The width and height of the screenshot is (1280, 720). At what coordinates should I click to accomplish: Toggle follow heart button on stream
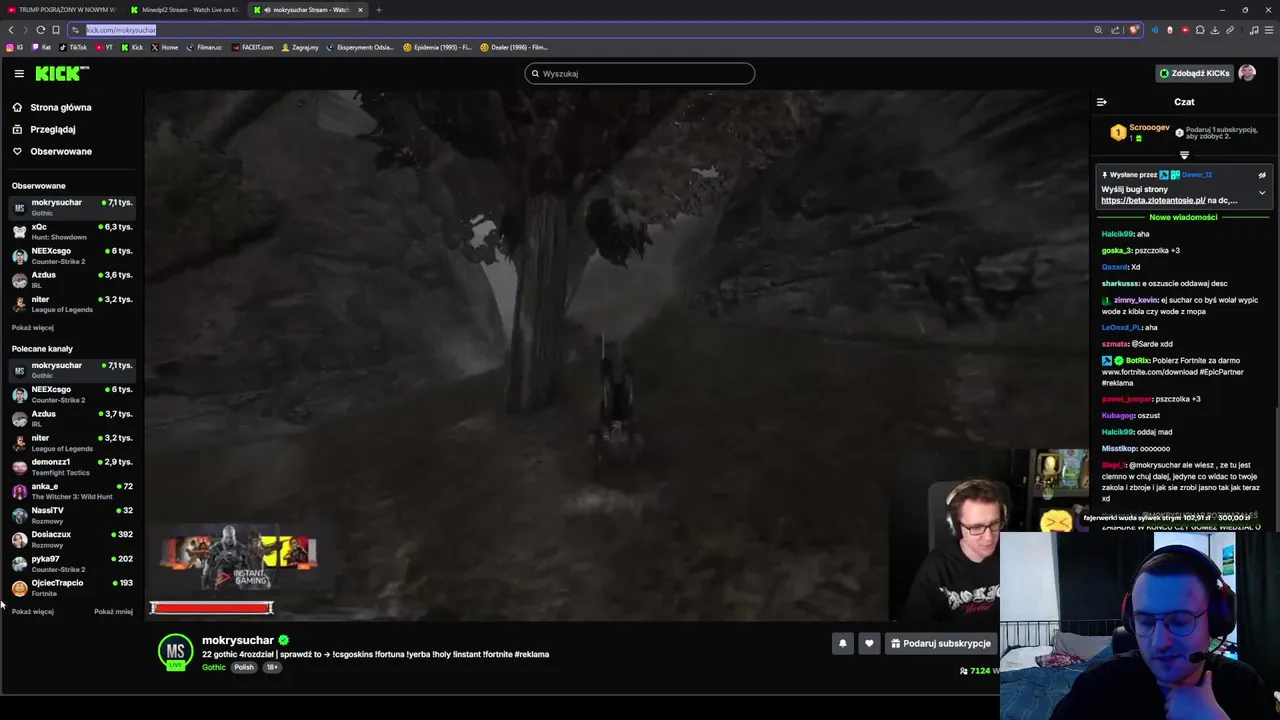pos(868,643)
